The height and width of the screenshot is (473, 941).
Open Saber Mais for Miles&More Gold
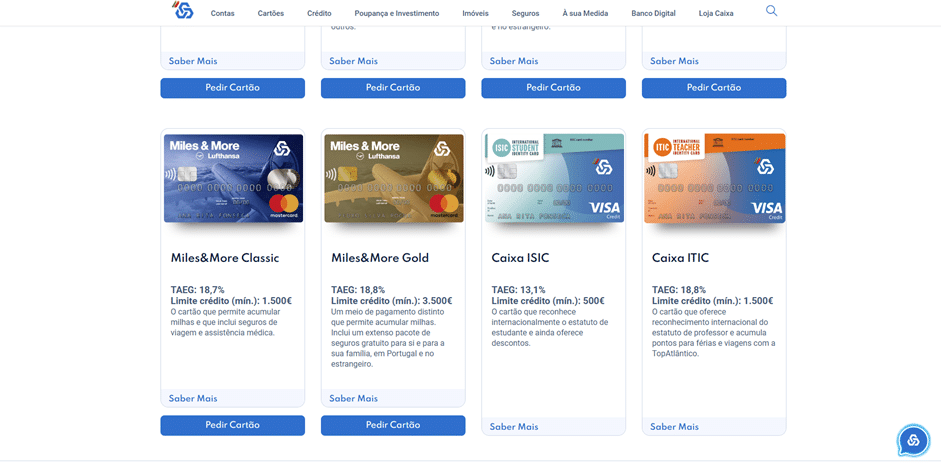354,398
